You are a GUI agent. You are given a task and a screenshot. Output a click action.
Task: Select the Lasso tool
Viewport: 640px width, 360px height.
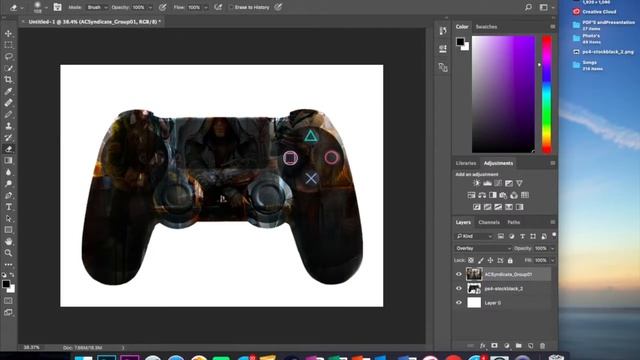pos(8,56)
